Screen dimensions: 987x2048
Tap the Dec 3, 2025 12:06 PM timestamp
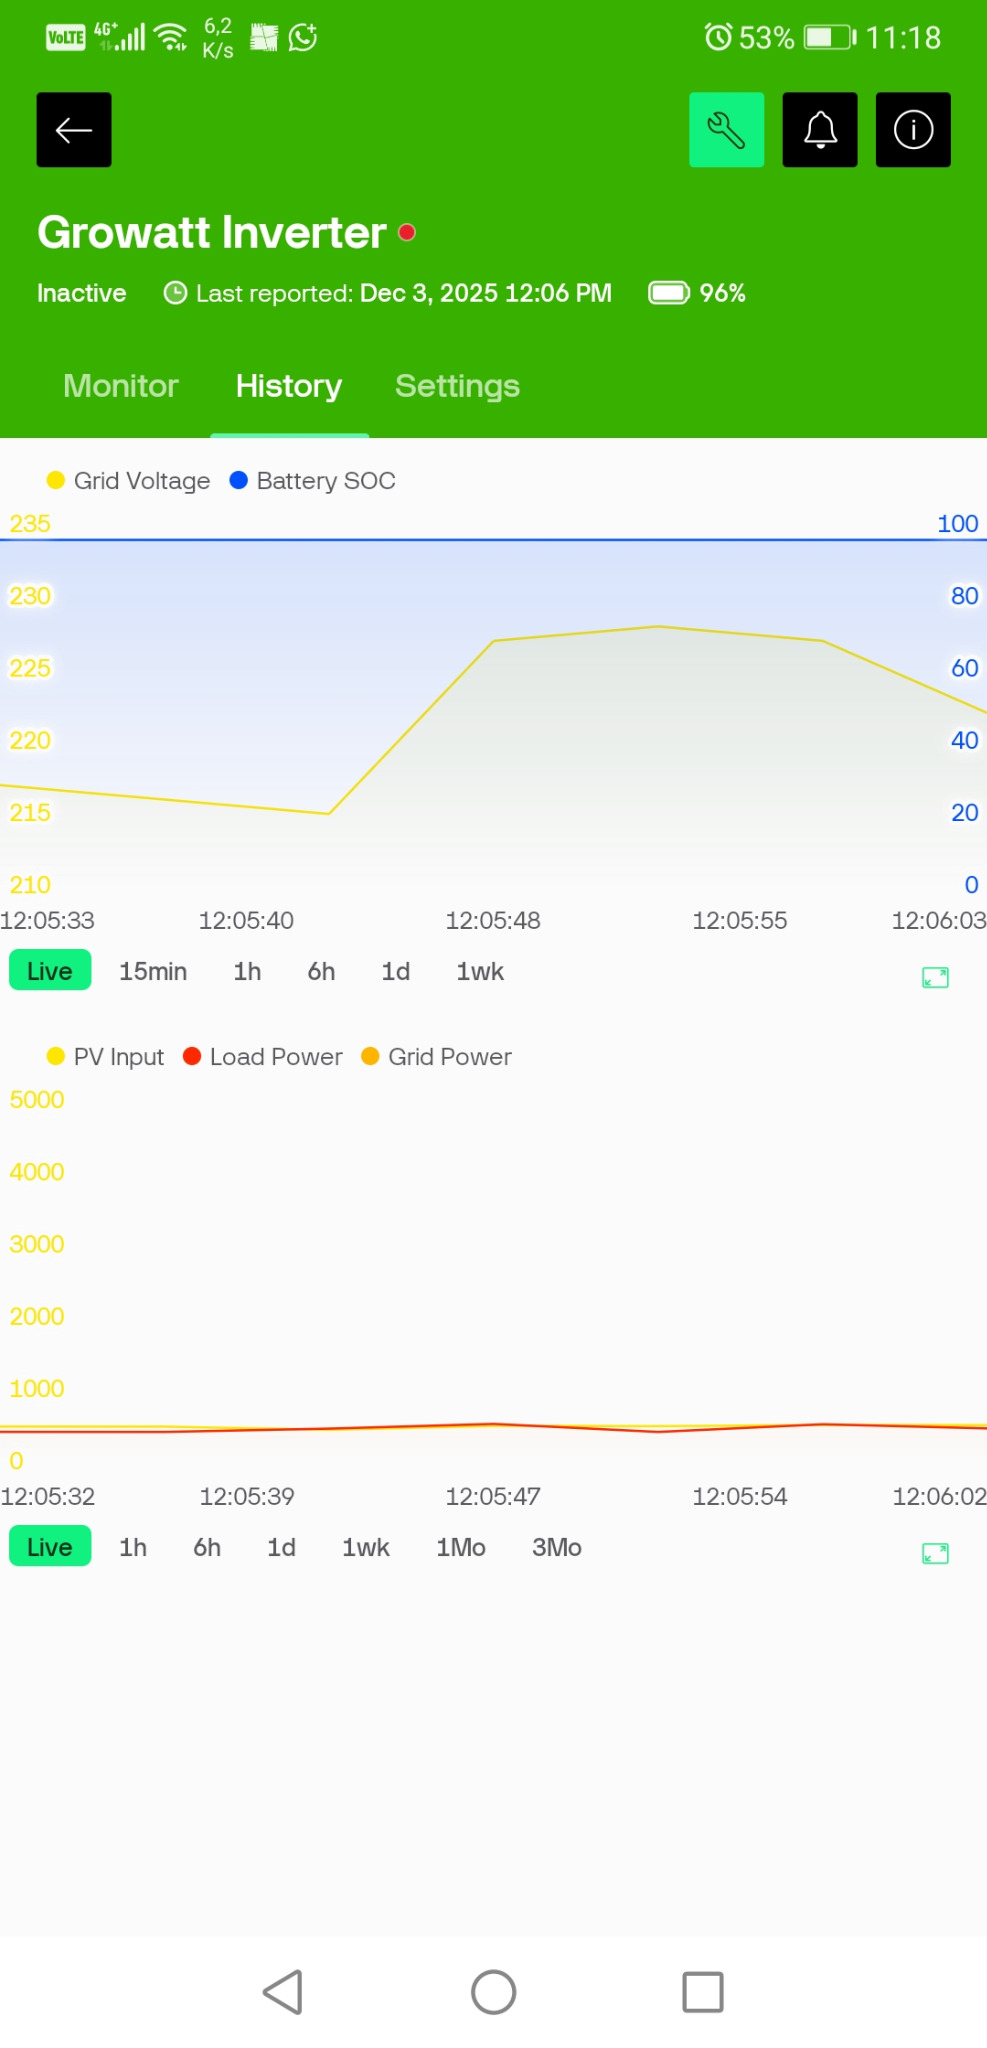tap(486, 293)
